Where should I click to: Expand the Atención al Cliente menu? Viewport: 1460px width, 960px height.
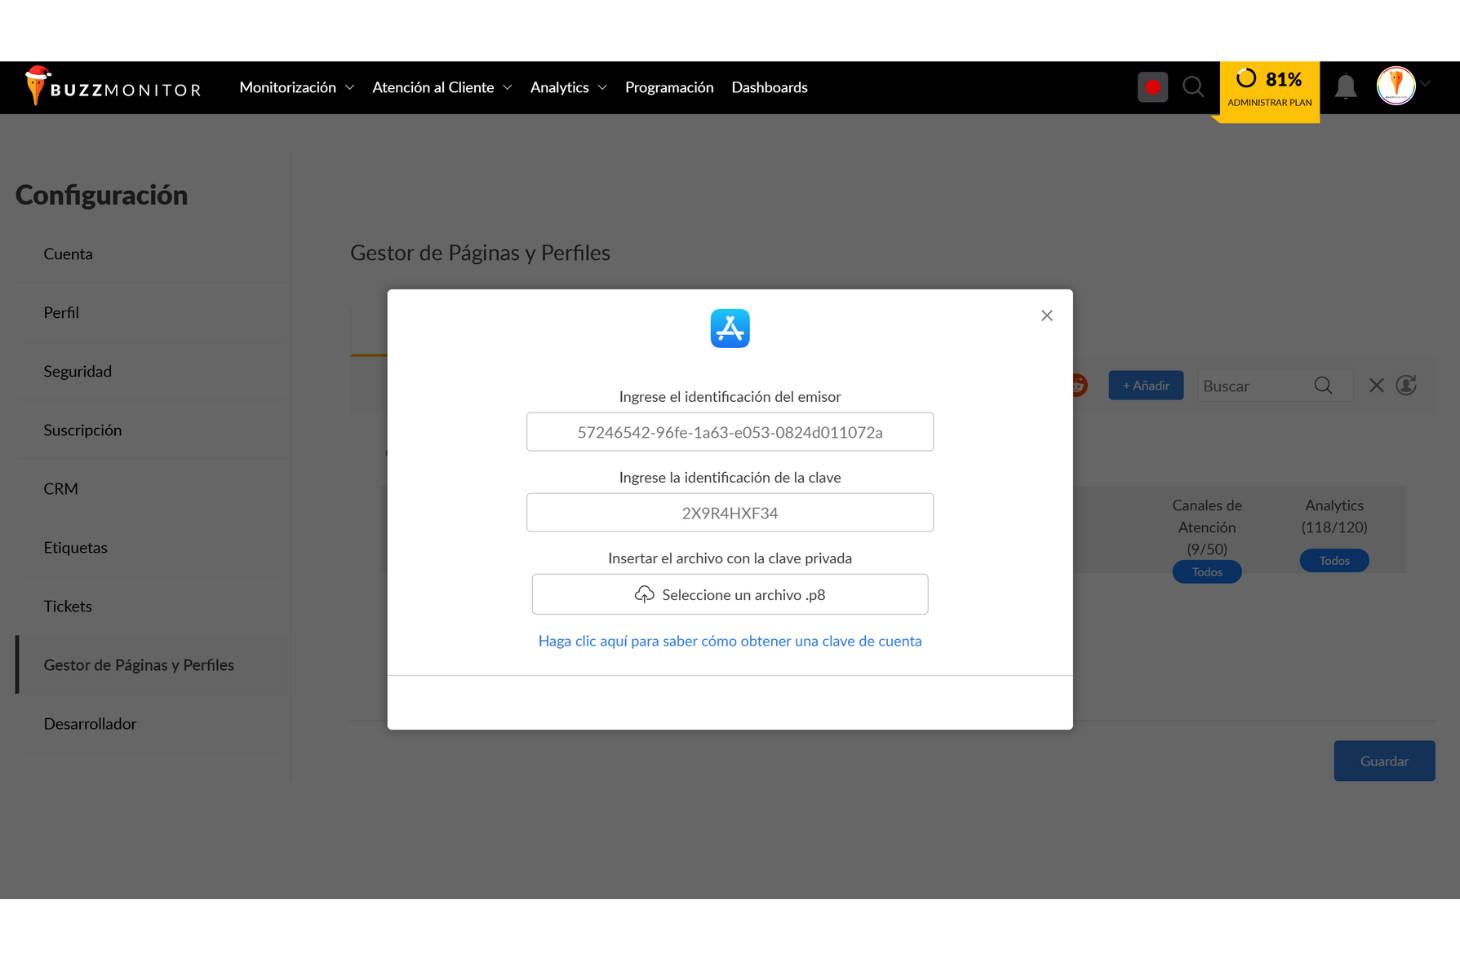tap(441, 88)
